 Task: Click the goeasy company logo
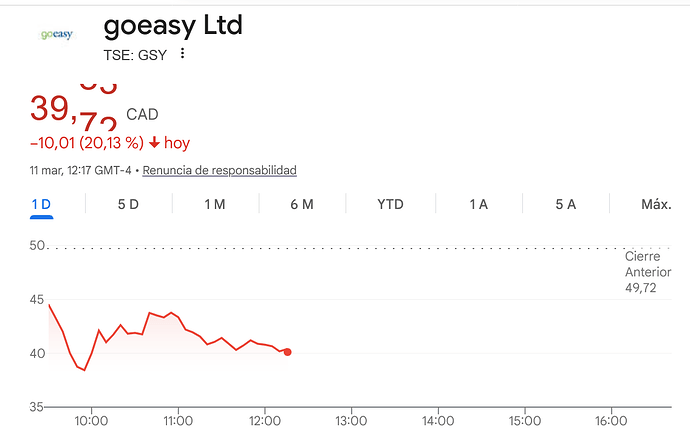pyautogui.click(x=56, y=35)
